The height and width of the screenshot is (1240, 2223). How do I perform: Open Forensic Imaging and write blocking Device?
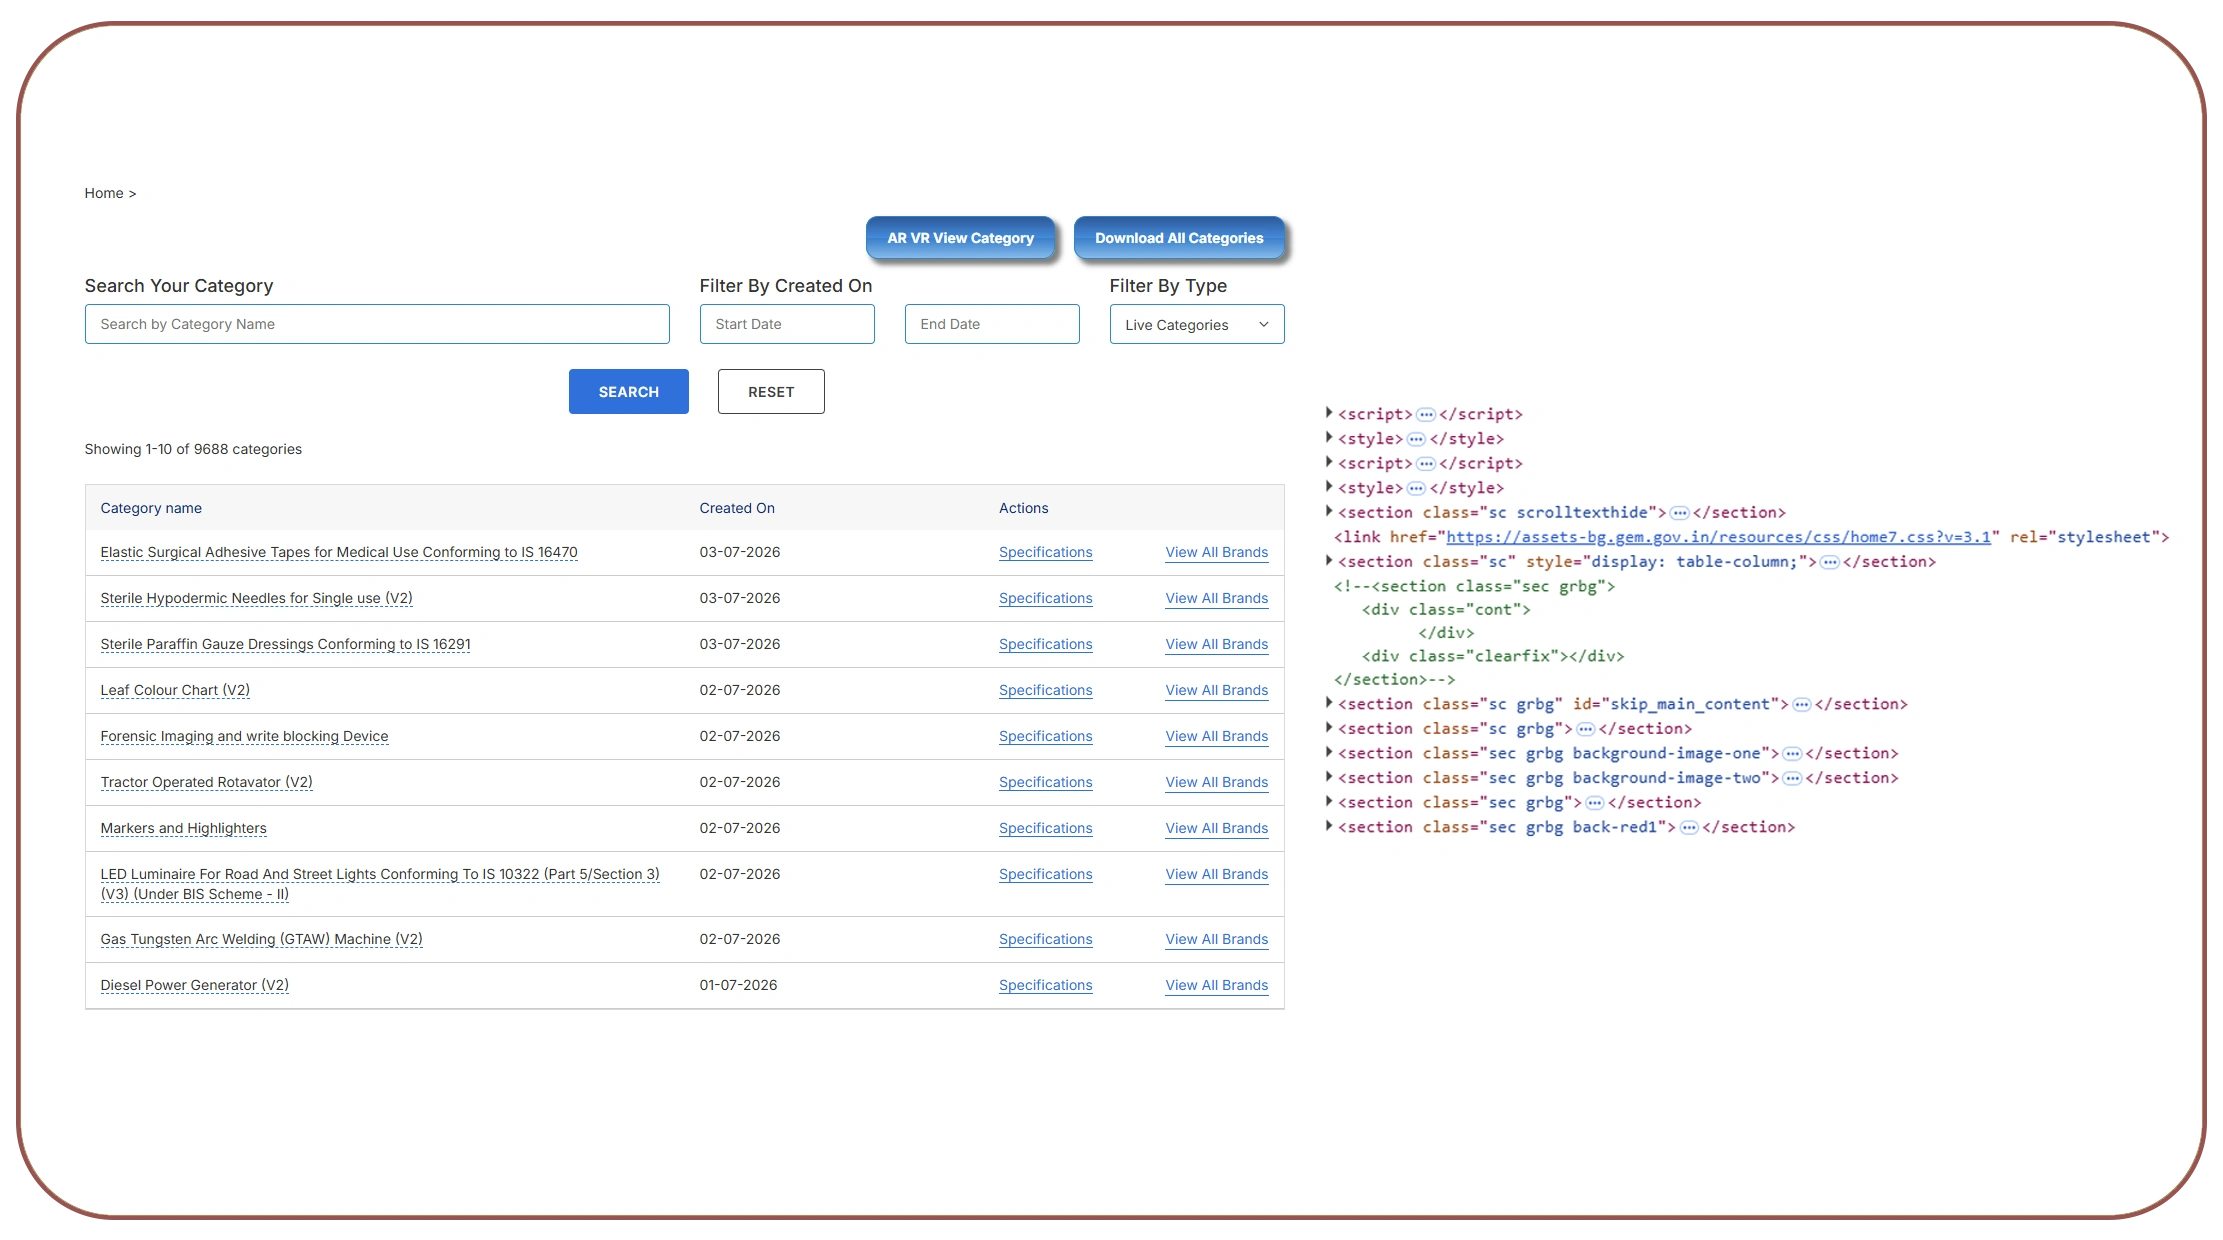point(244,736)
